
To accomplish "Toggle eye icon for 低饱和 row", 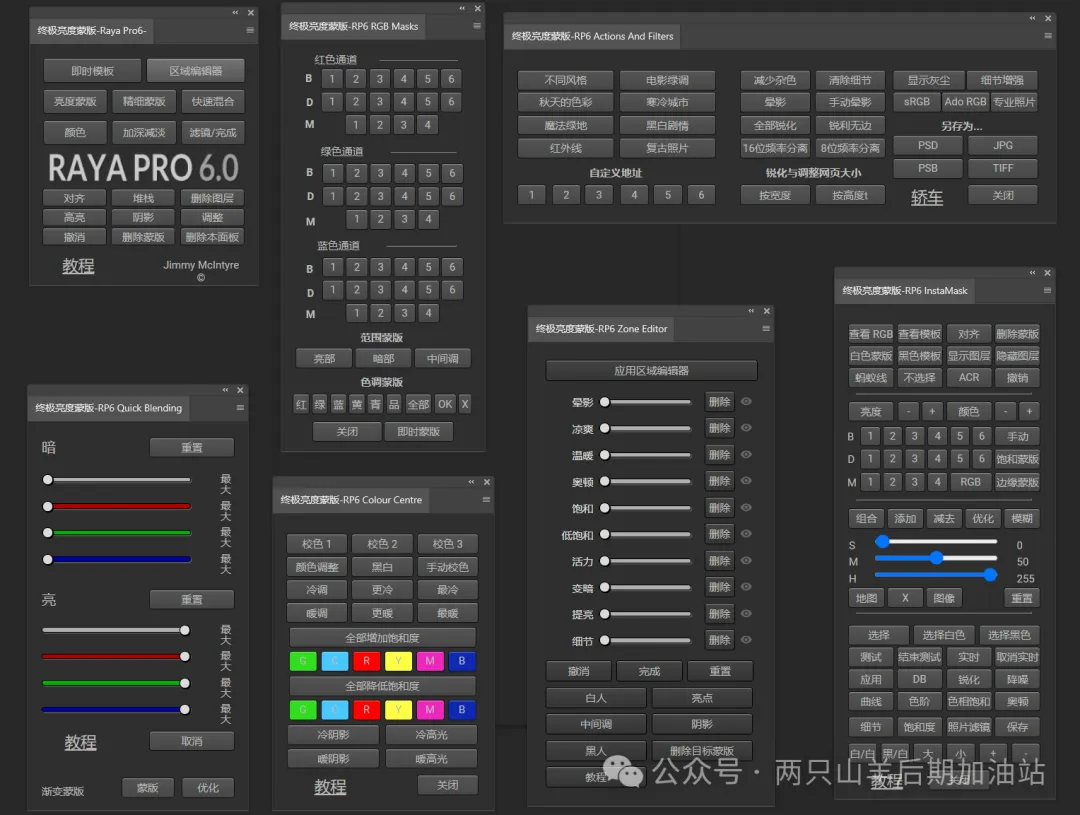I will (746, 534).
